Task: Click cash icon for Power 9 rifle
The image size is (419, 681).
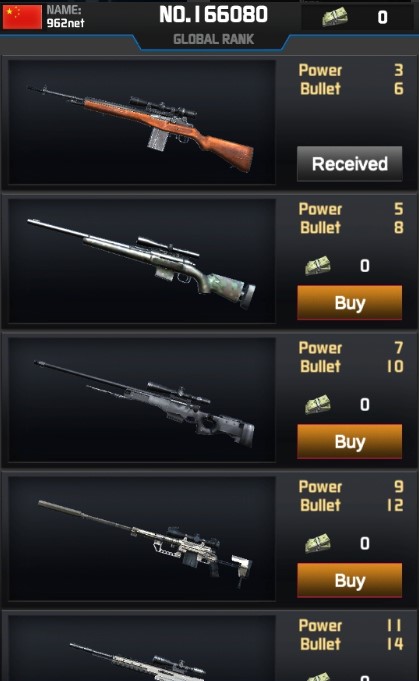Action: [317, 543]
